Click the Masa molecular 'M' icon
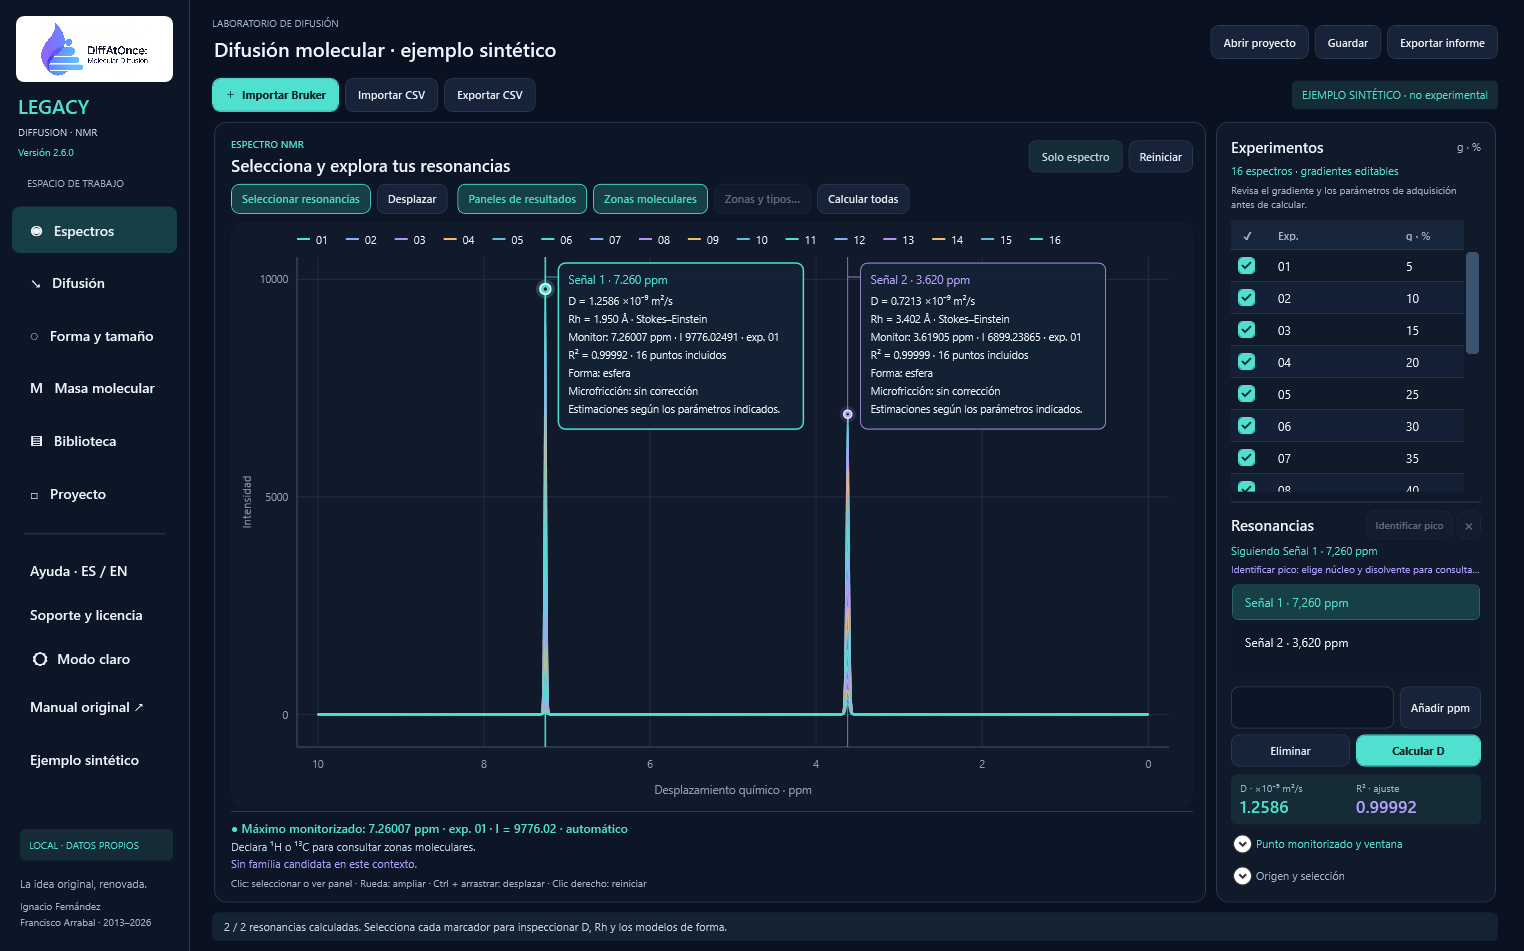 [x=36, y=388]
